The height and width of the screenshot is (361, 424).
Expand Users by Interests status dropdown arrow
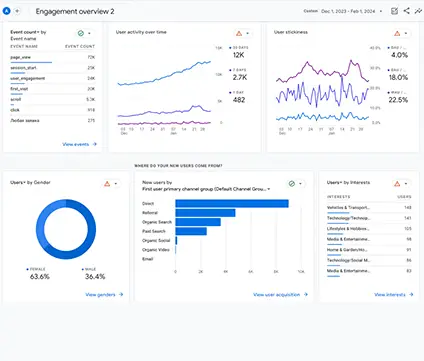pyautogui.click(x=406, y=184)
